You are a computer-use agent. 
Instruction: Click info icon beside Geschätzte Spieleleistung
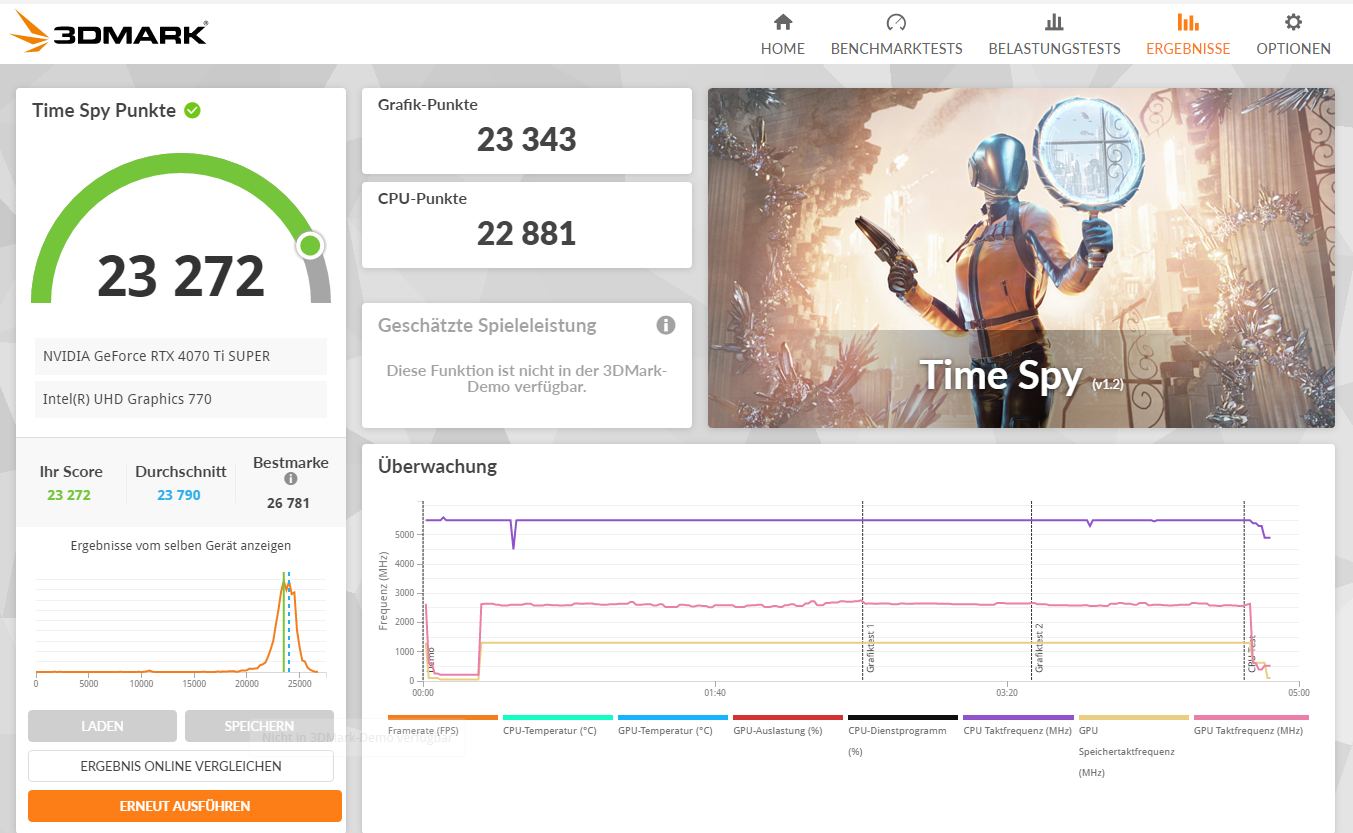pyautogui.click(x=666, y=325)
